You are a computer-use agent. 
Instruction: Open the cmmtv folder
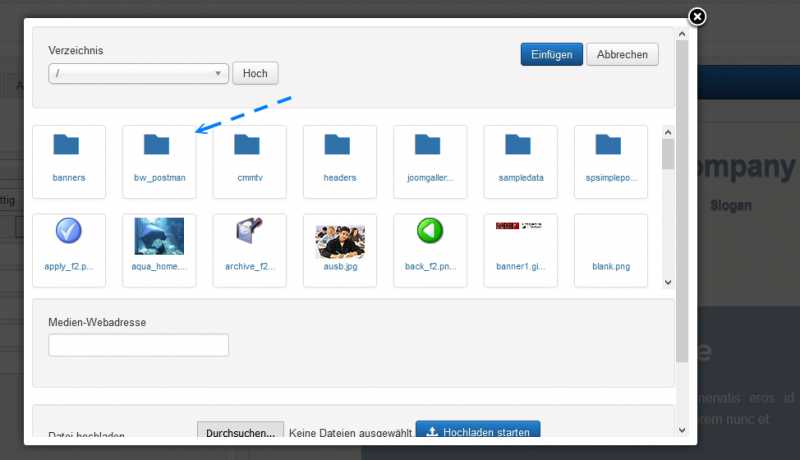tap(249, 145)
